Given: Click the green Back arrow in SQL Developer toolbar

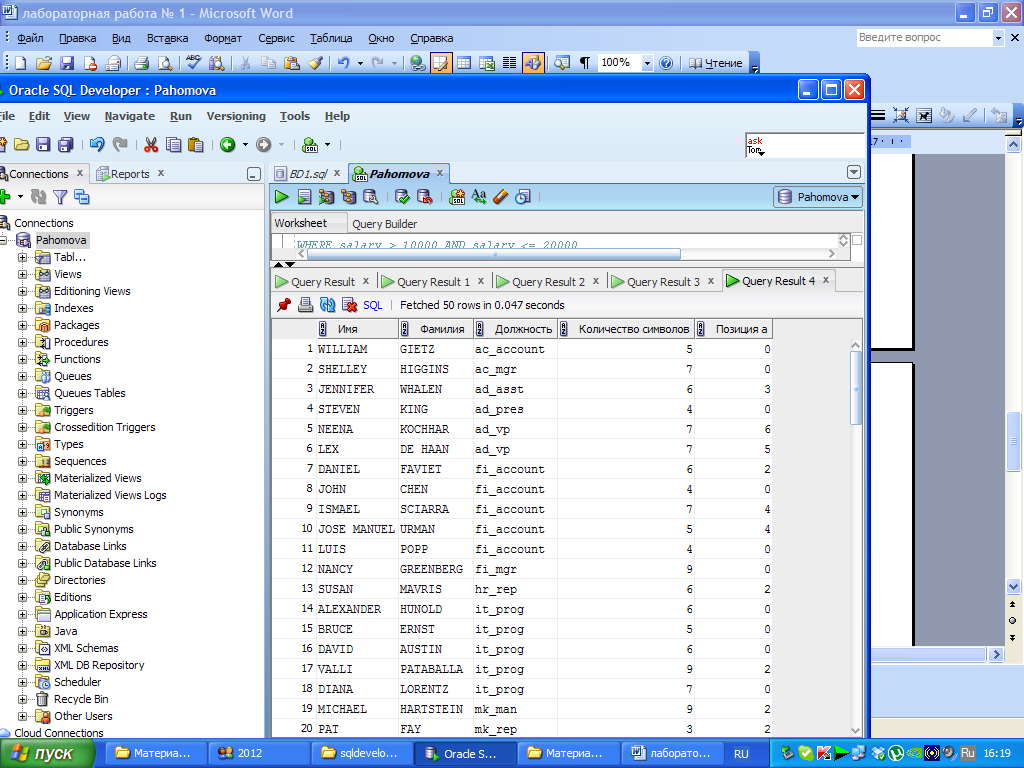Looking at the screenshot, I should tap(227, 144).
